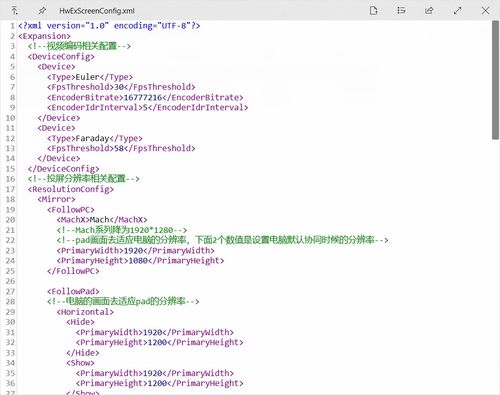Viewport: 500px width, 395px height.
Task: Click the upward arrow icon in the title bar
Action: tap(14, 11)
